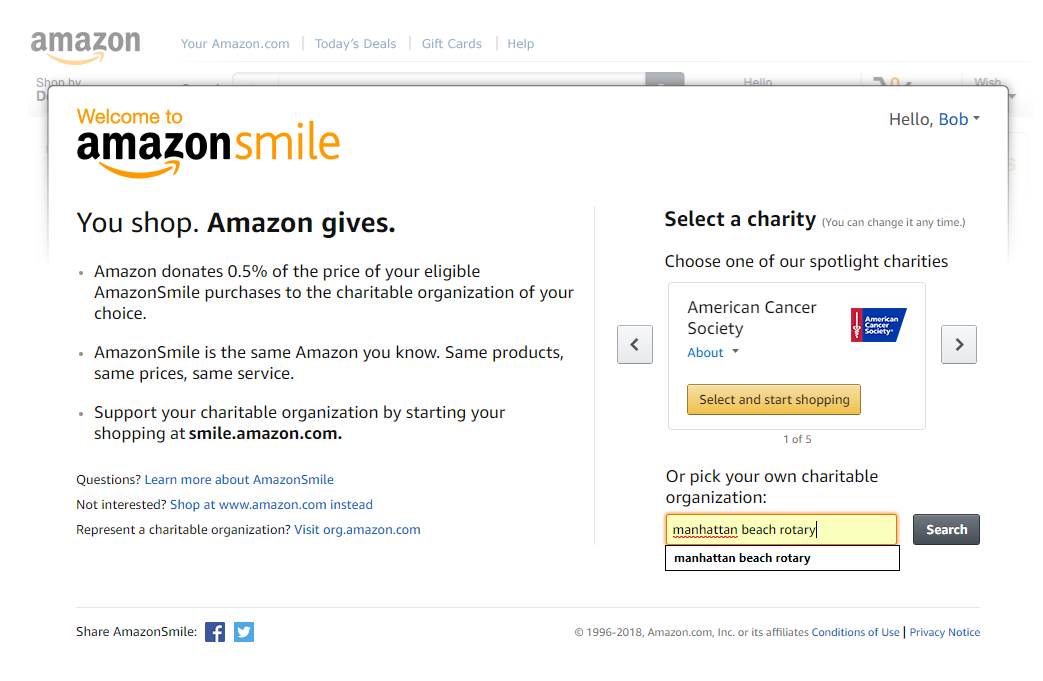Visit org.amazon.com link
This screenshot has height=681, width=1043.
(x=357, y=530)
